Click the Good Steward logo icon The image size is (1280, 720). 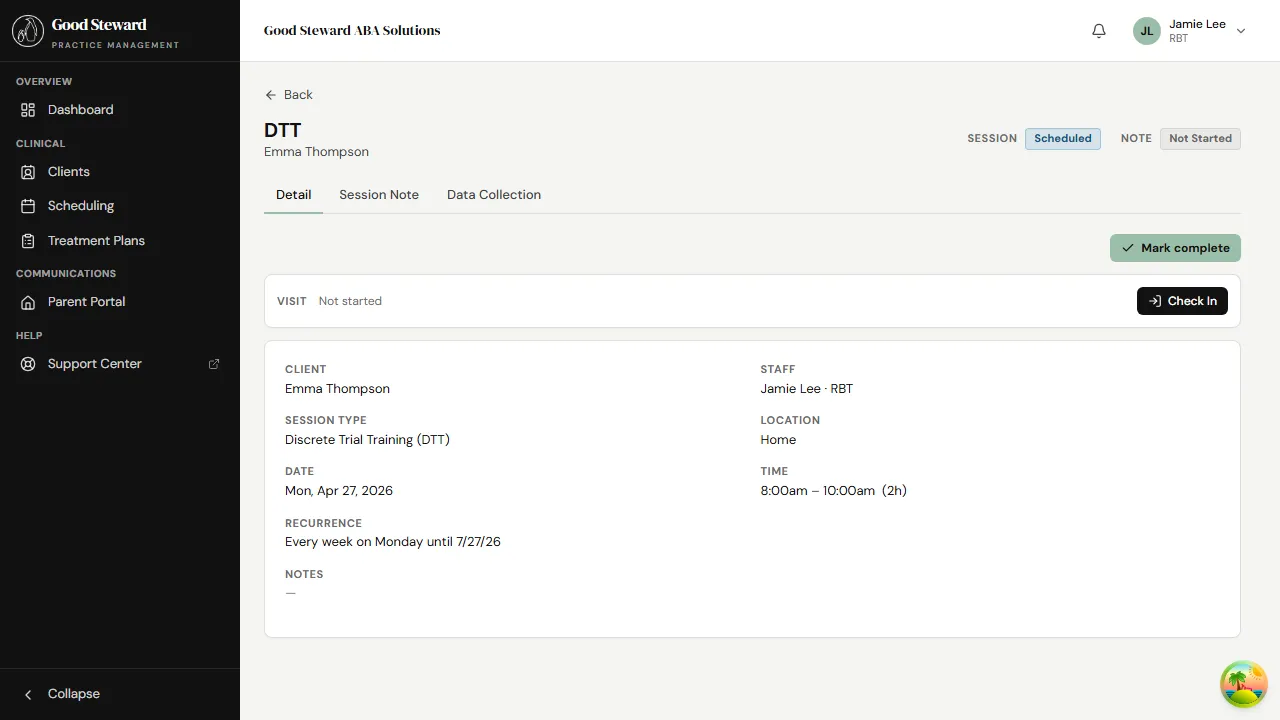(x=27, y=30)
